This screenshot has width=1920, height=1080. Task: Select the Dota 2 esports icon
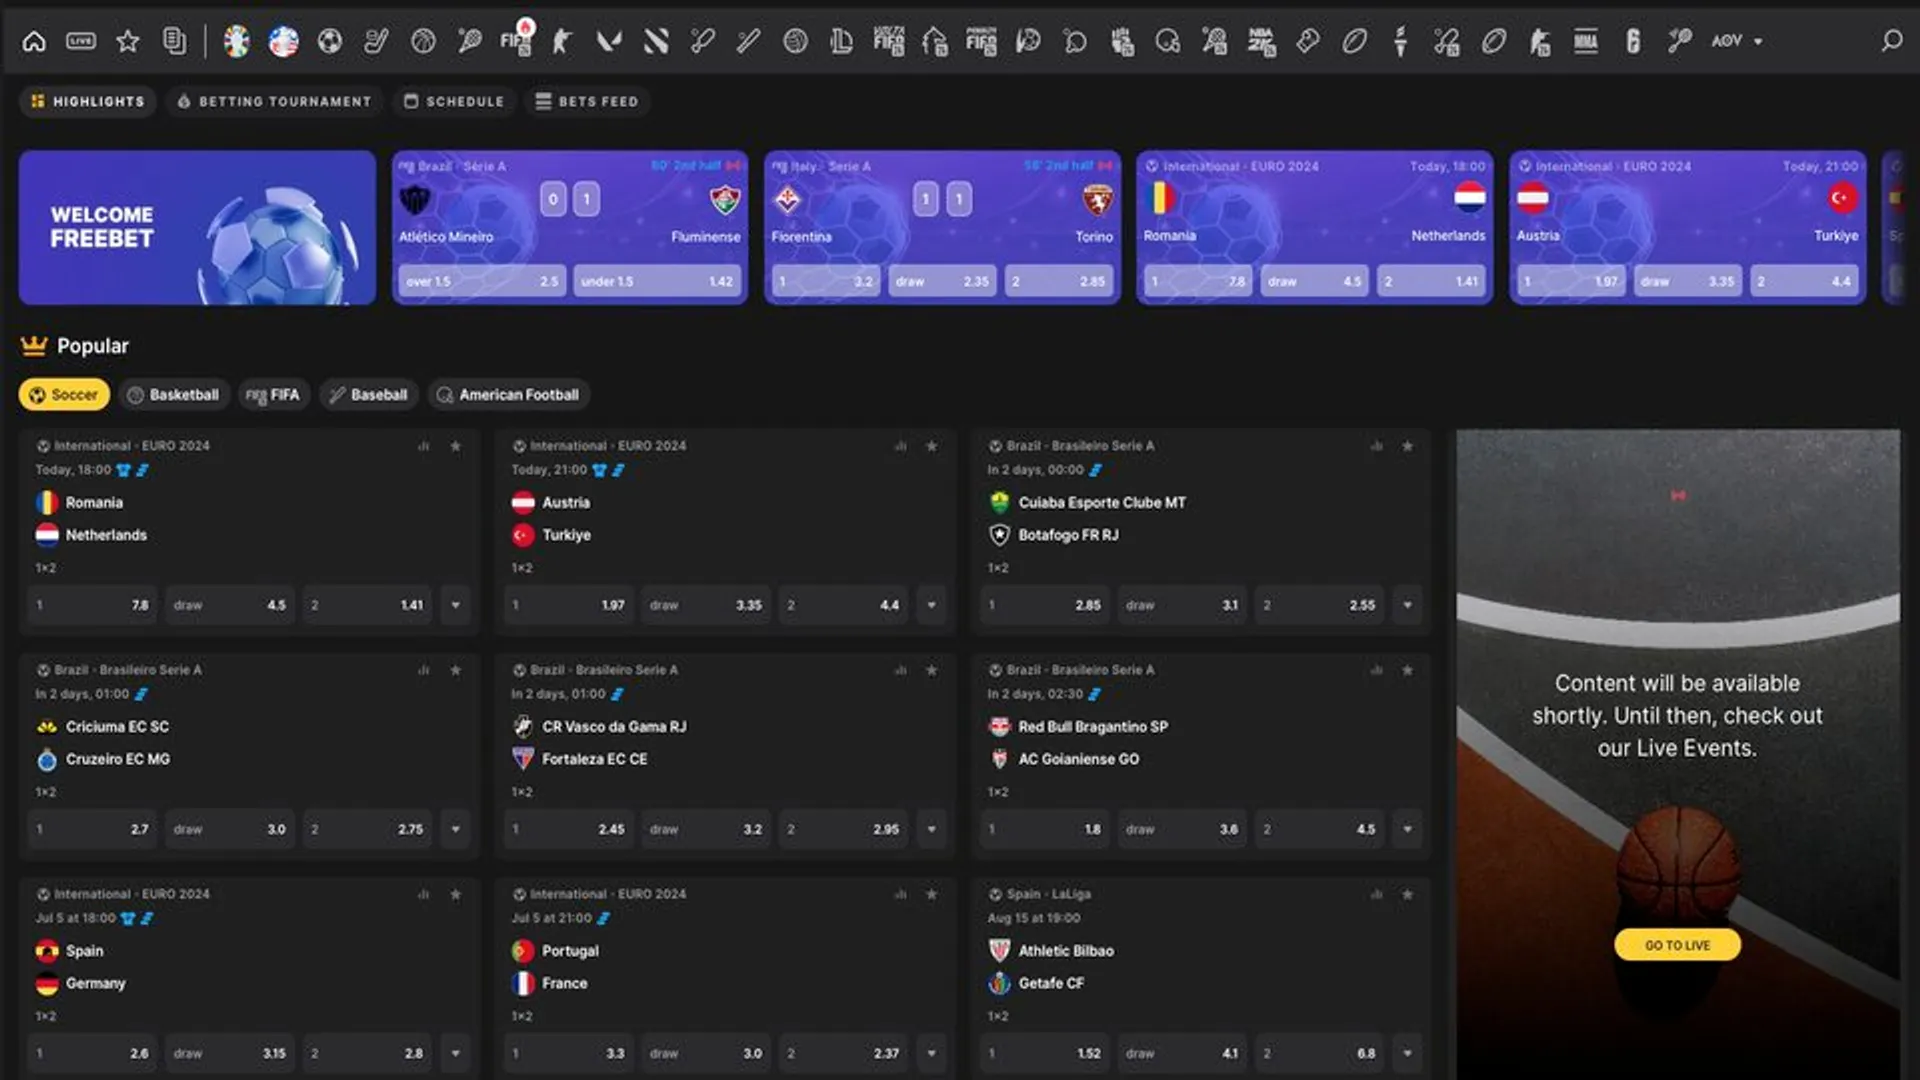click(x=655, y=41)
